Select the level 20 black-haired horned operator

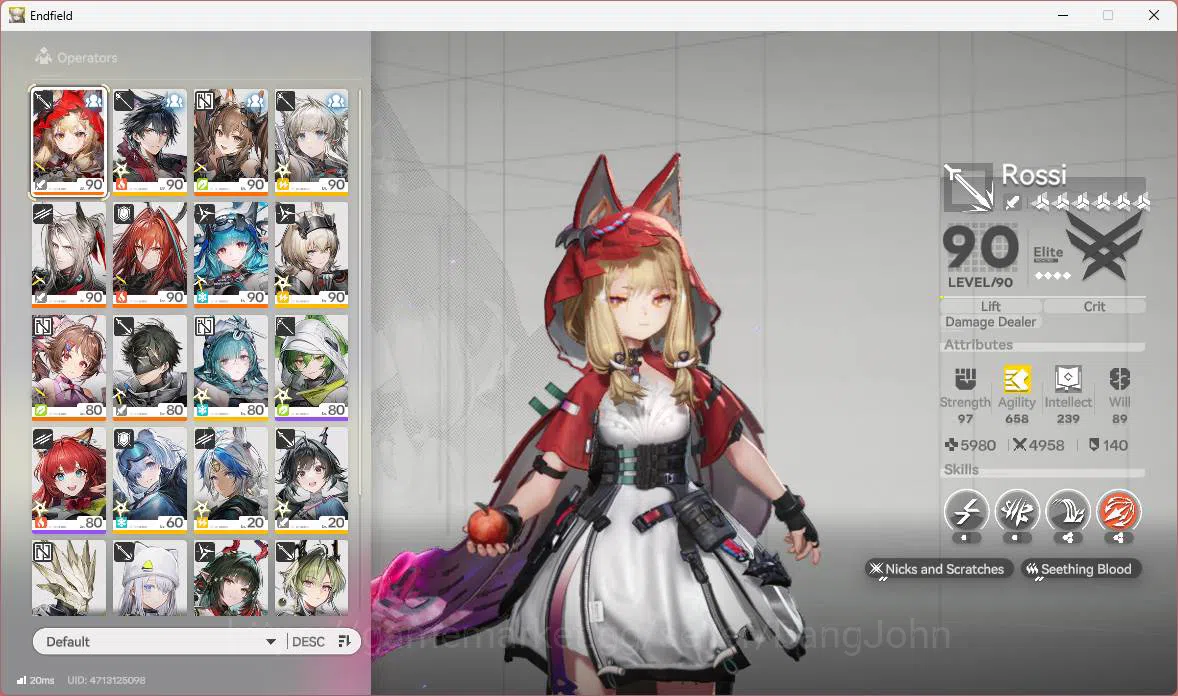tap(312, 480)
